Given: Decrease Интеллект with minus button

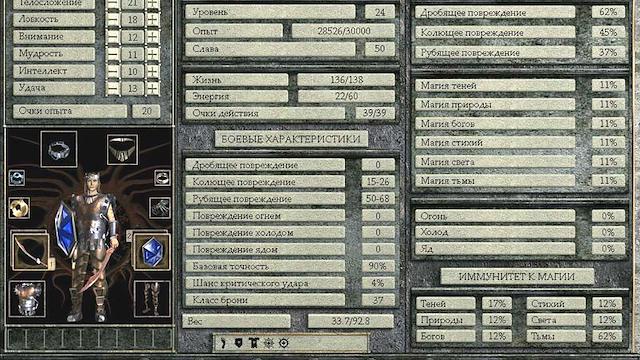Looking at the screenshot, I should pyautogui.click(x=113, y=71).
